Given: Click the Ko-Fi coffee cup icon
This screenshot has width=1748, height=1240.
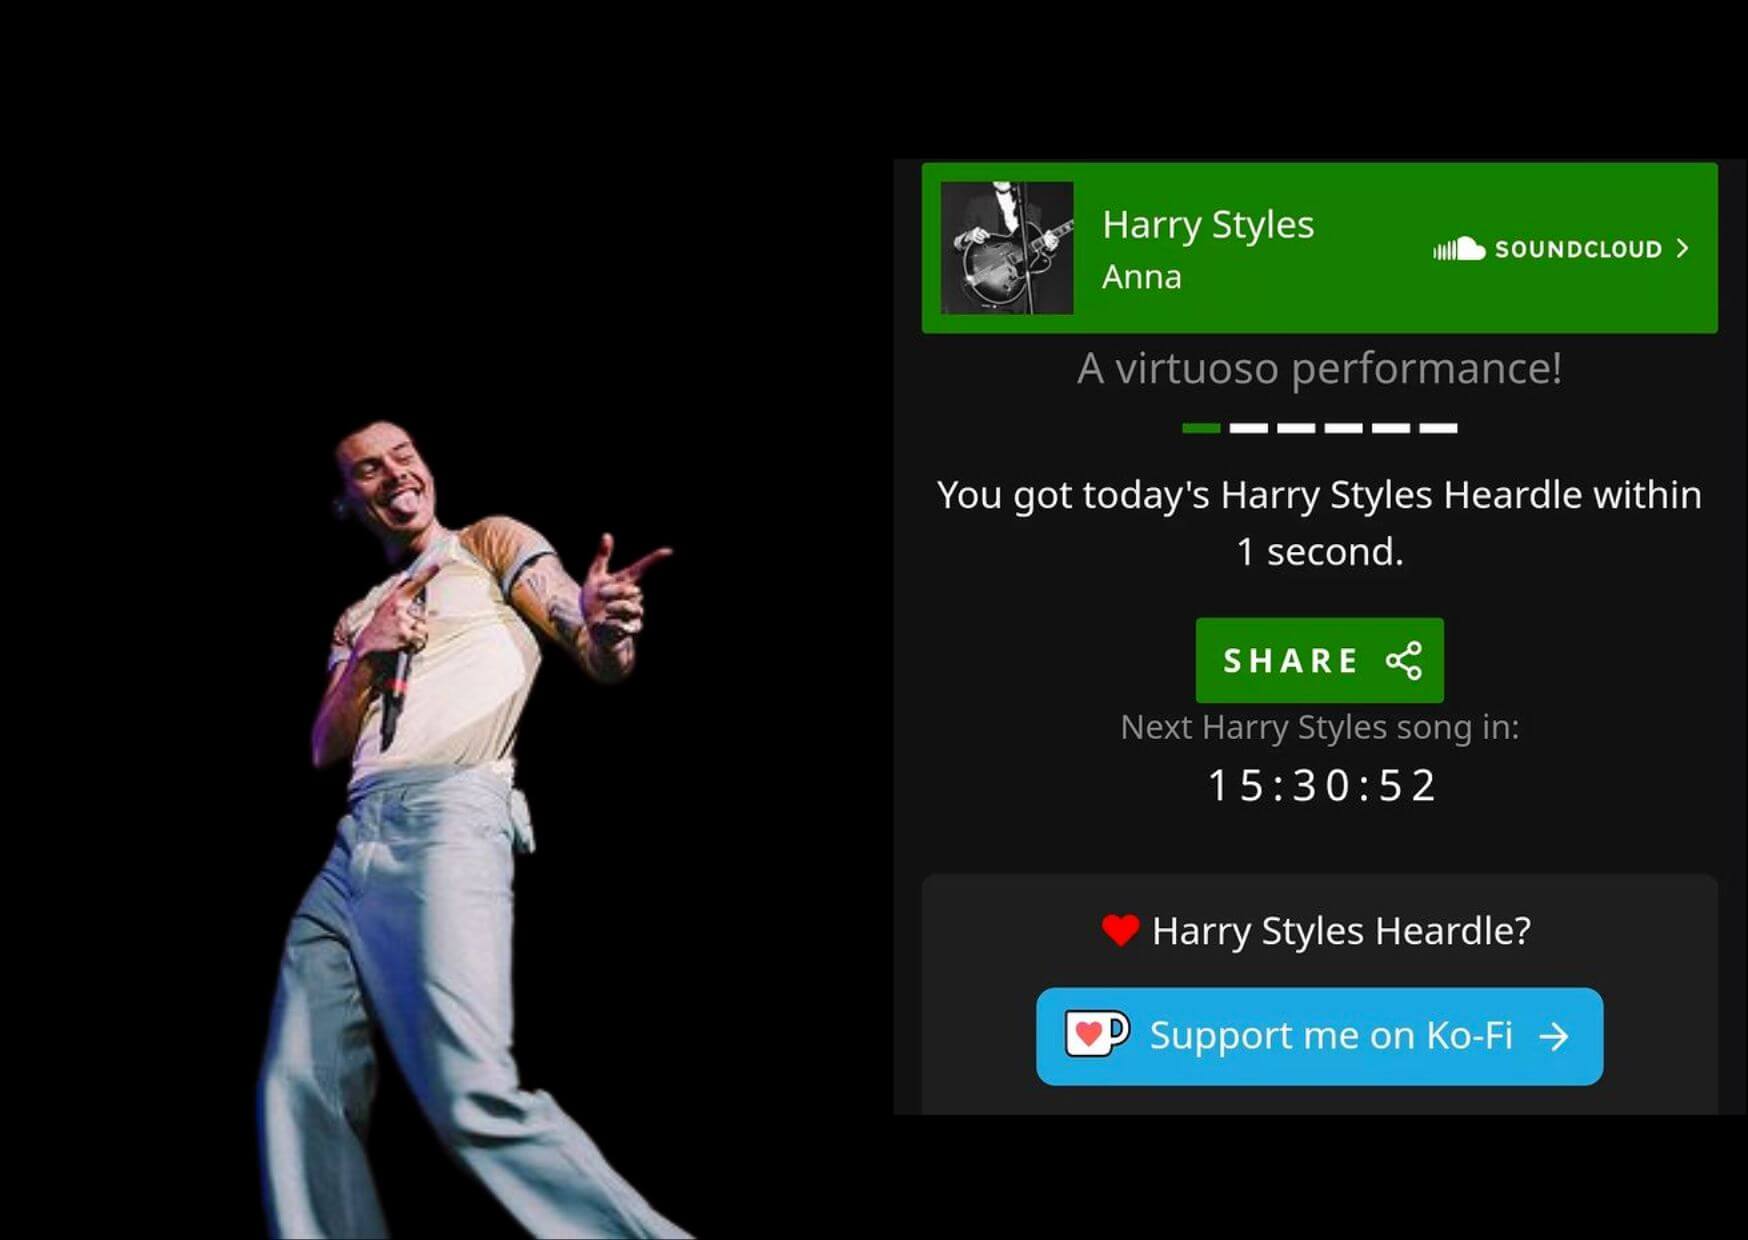Looking at the screenshot, I should [1096, 1035].
